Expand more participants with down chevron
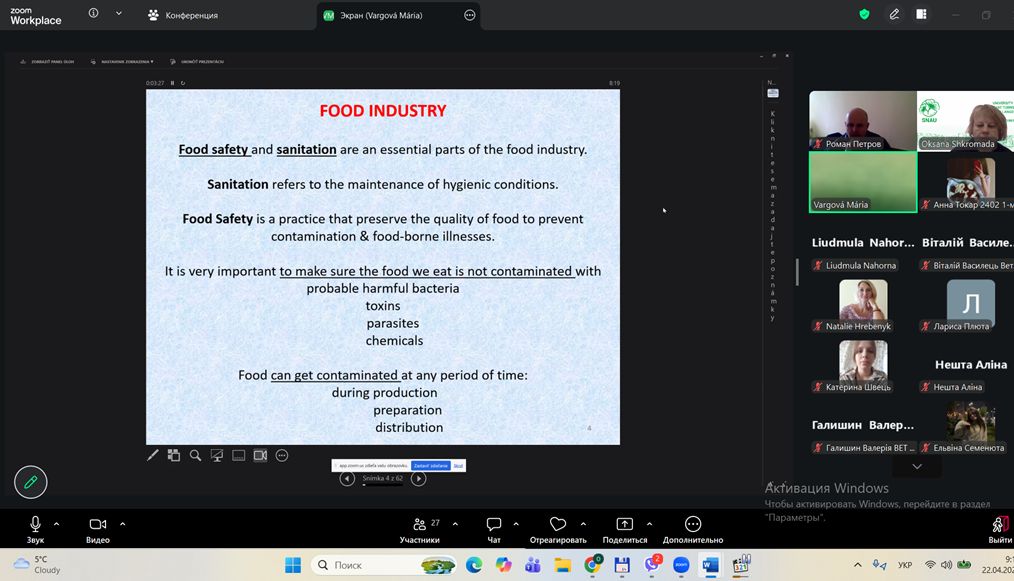1014x581 pixels. click(x=917, y=467)
